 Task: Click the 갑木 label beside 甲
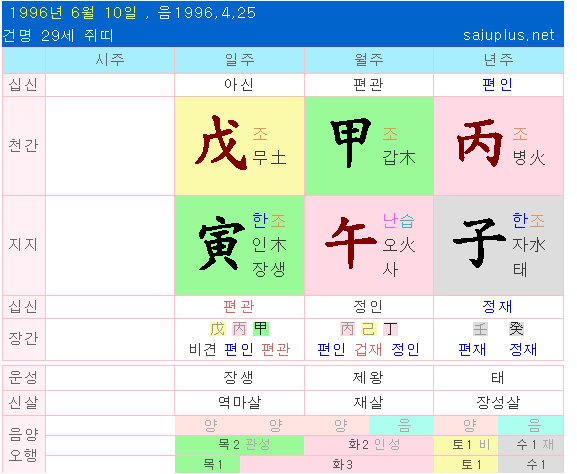399,158
